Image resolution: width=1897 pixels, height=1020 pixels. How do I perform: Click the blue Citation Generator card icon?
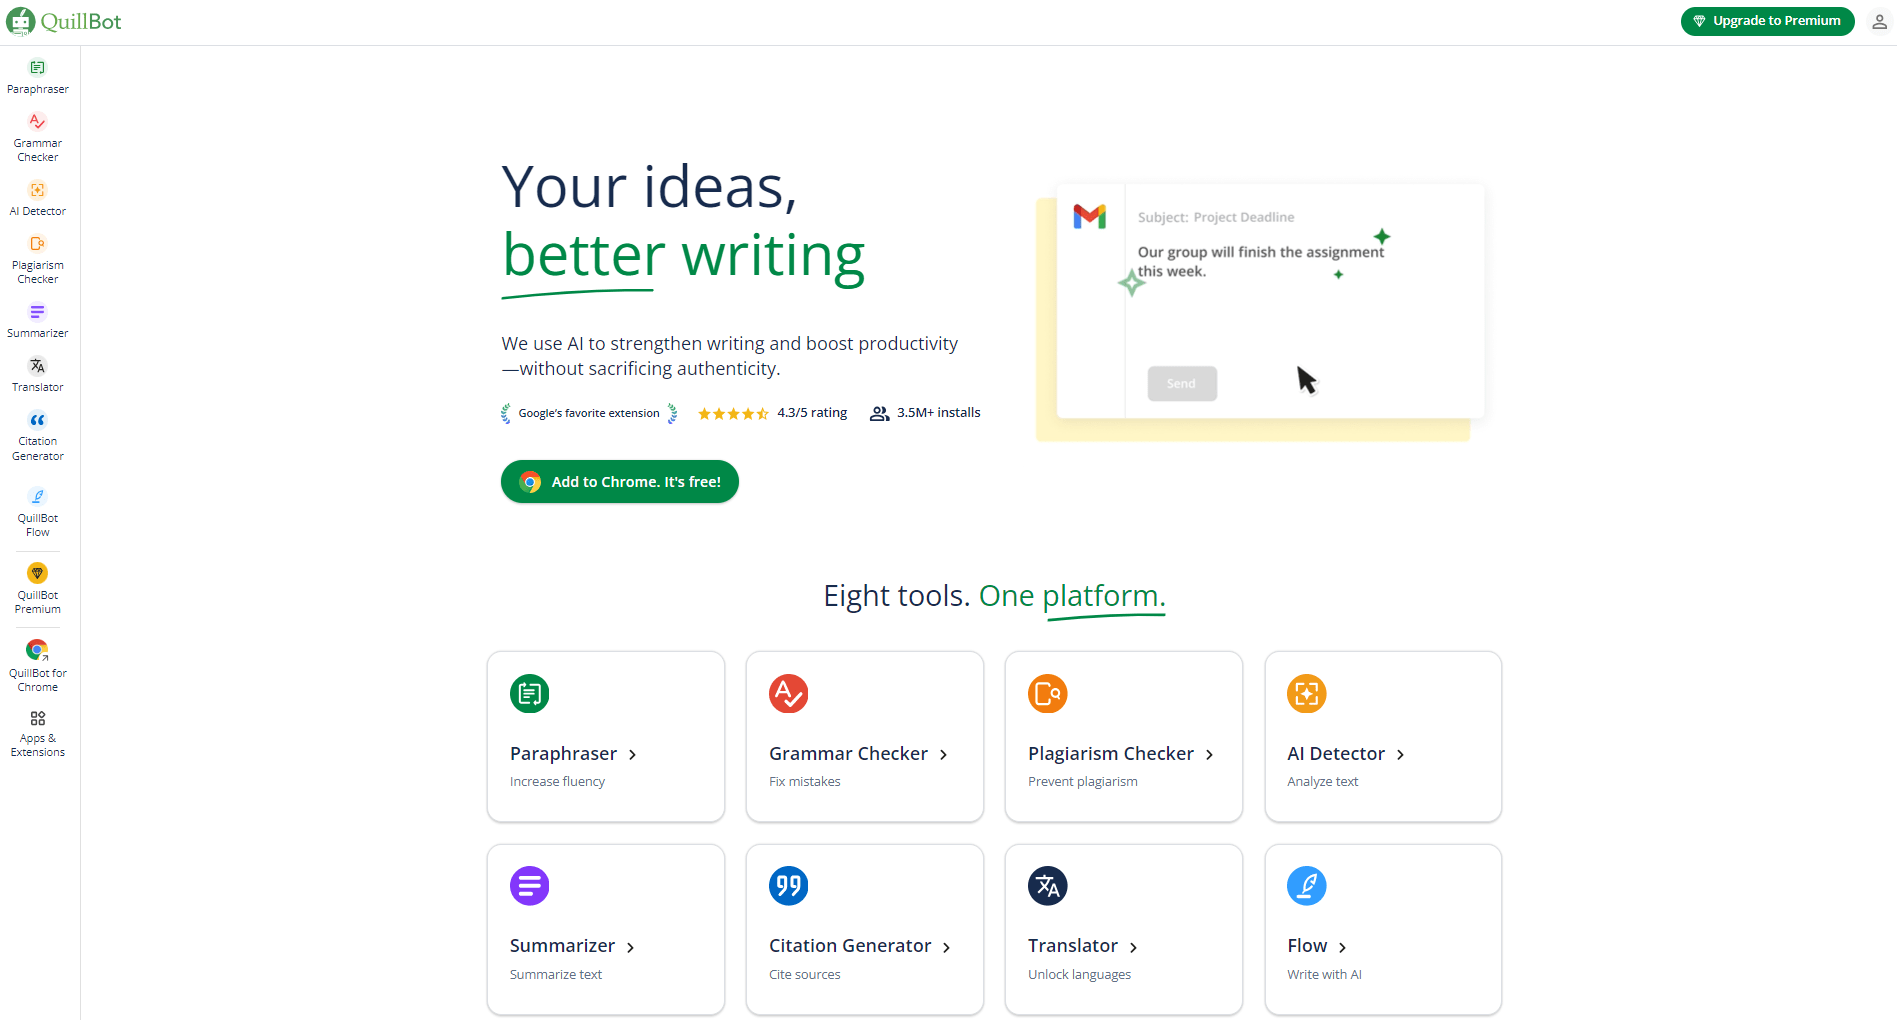tap(788, 885)
